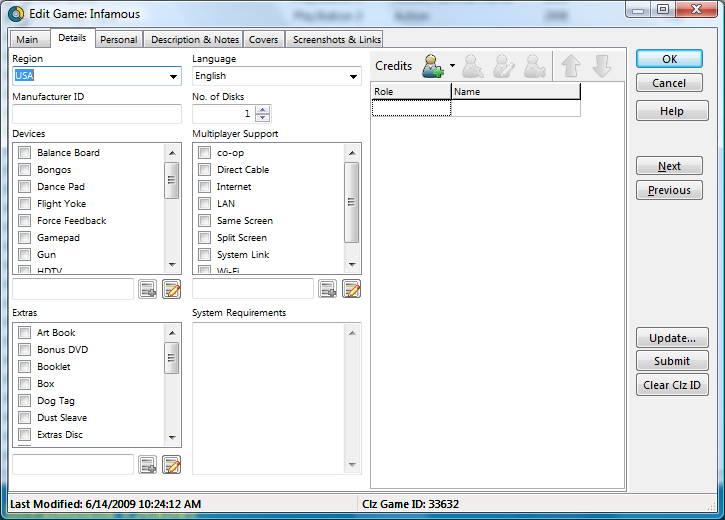
Task: Click the Manufacturer ID field
Action: click(x=97, y=114)
